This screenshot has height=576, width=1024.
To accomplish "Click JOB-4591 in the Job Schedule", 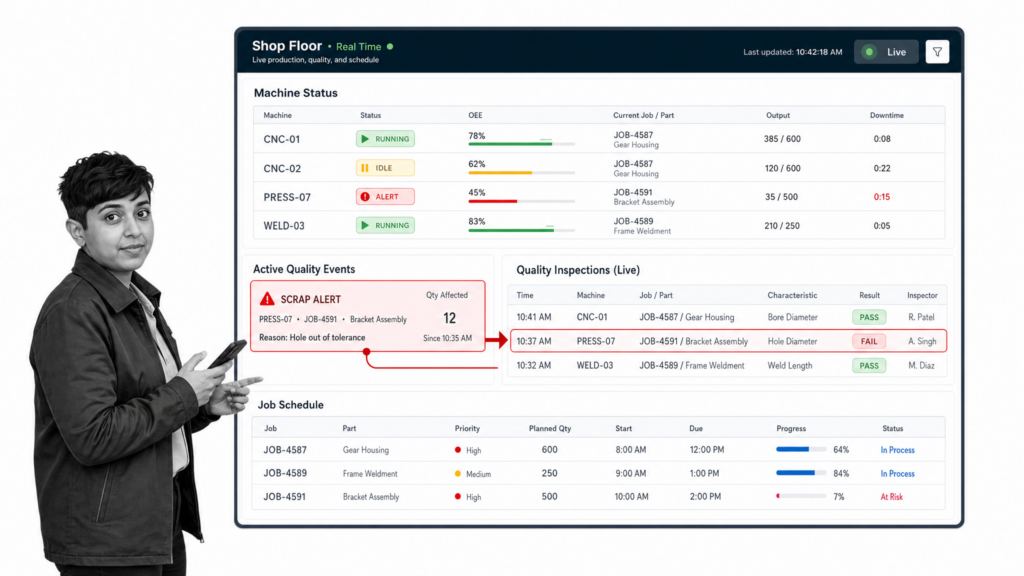I will 285,497.
